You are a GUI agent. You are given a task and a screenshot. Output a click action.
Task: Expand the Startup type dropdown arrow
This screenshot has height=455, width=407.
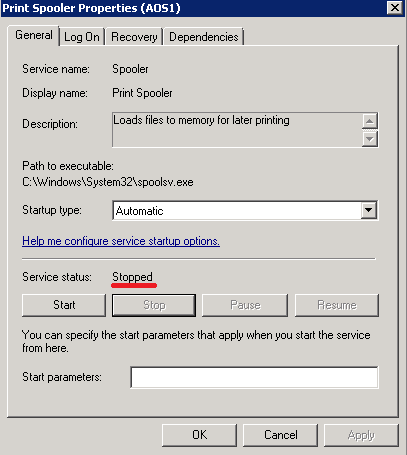(x=369, y=210)
